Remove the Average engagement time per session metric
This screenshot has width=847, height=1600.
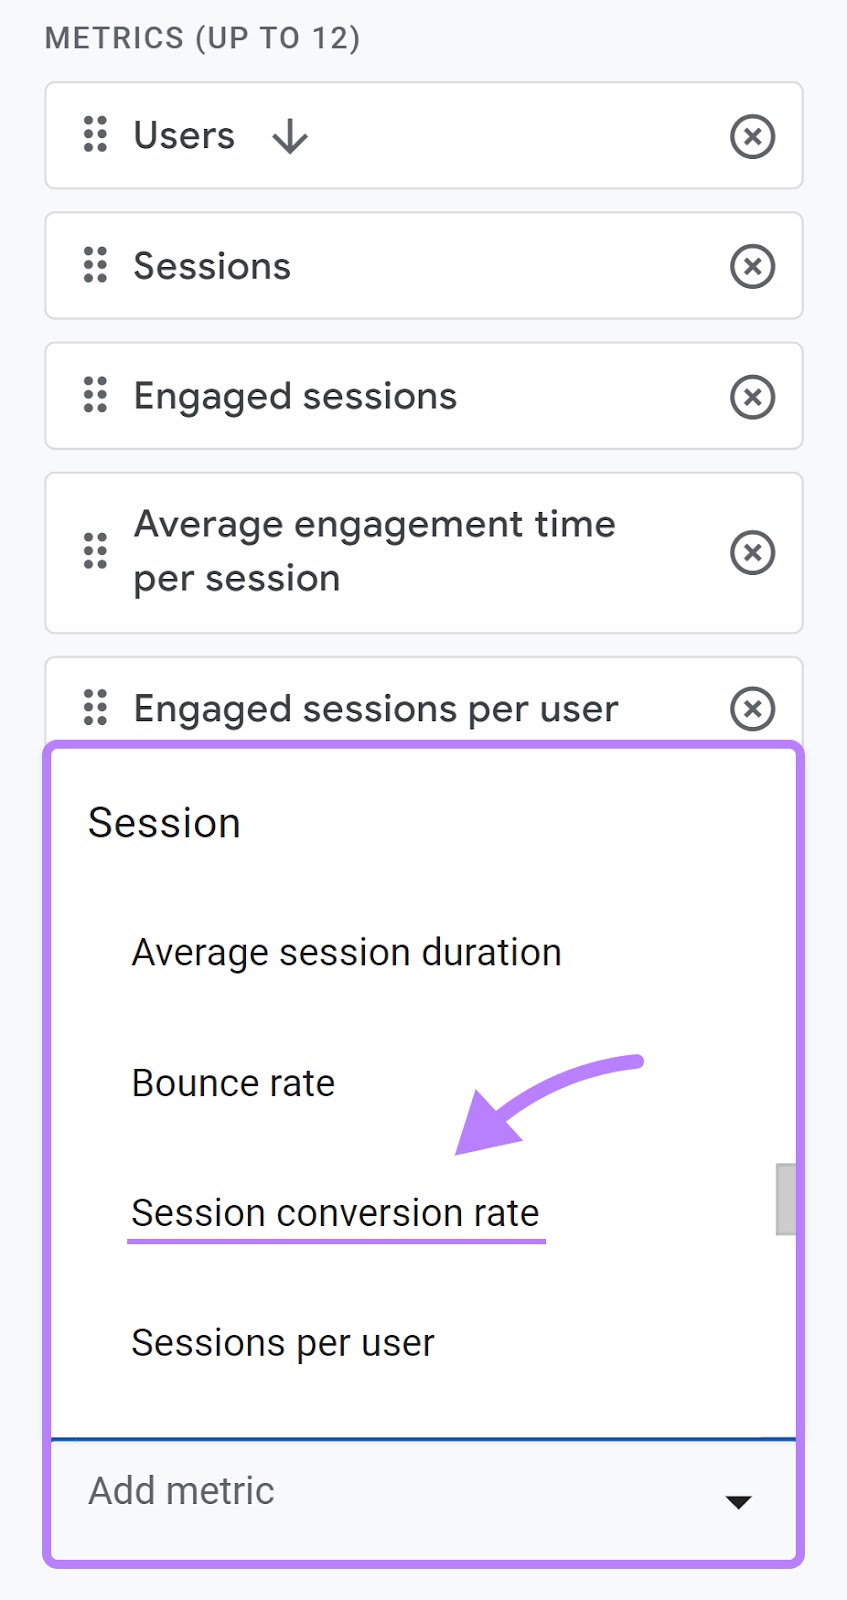(752, 552)
